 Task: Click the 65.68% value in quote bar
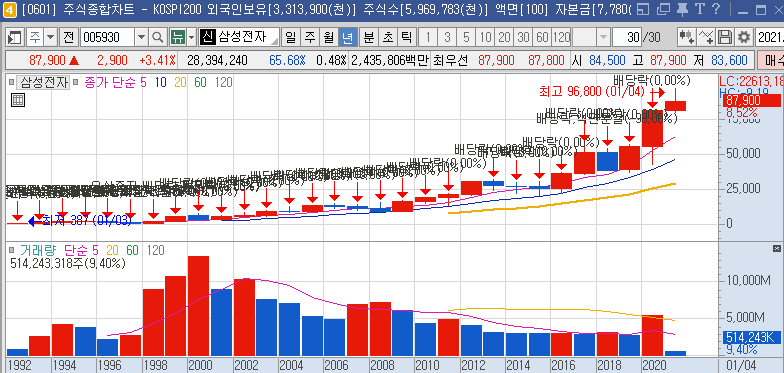(287, 60)
